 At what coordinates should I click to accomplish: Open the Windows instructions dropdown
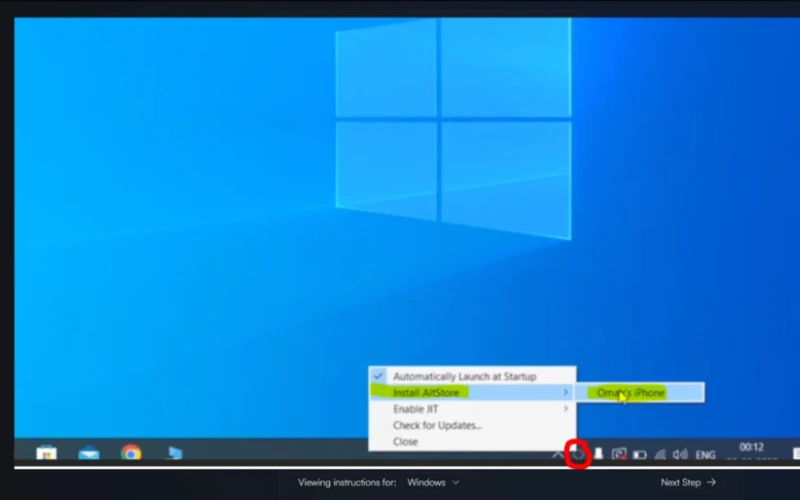(x=433, y=482)
